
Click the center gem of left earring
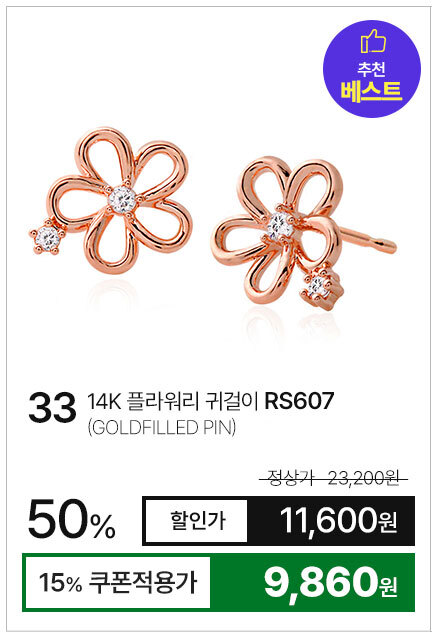click(x=122, y=199)
